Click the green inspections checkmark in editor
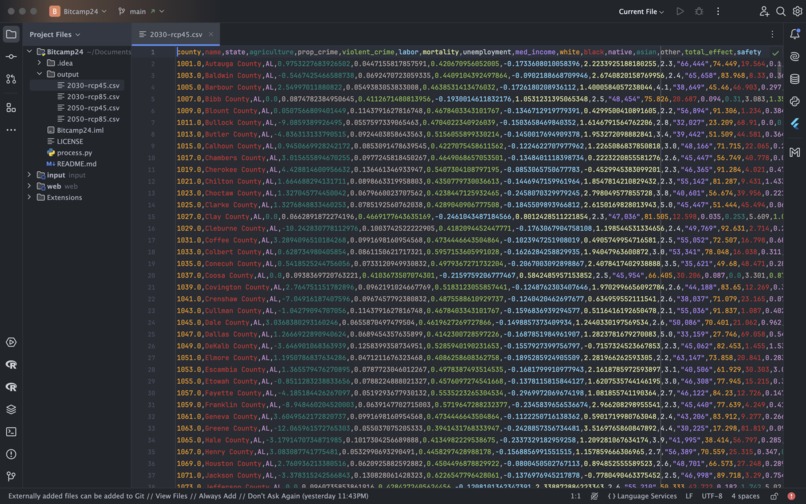The image size is (806, 504). [x=775, y=52]
